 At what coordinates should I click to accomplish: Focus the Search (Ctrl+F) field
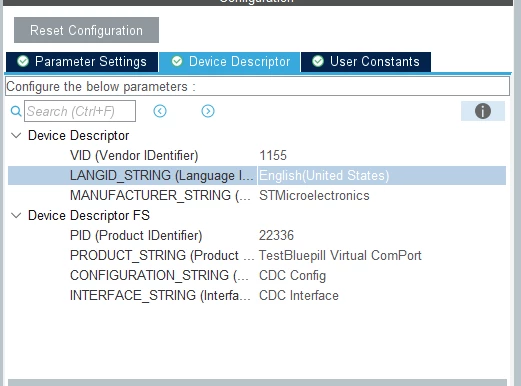[80, 111]
